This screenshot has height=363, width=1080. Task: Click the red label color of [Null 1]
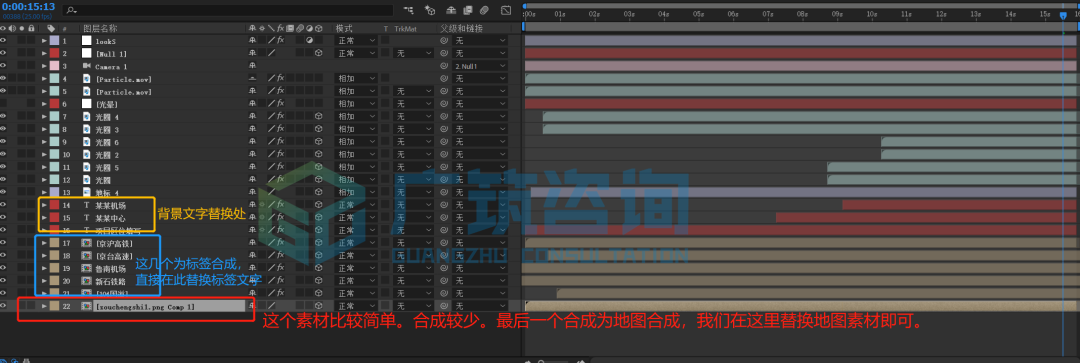tap(54, 53)
